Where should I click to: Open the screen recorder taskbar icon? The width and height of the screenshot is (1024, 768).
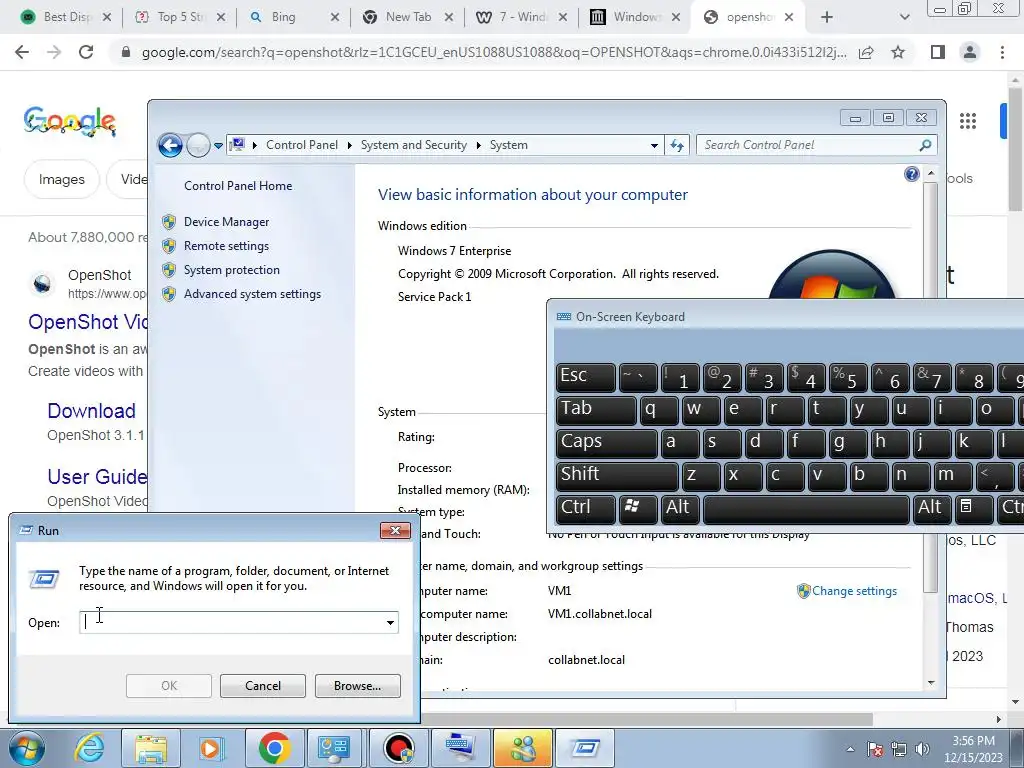pos(398,748)
